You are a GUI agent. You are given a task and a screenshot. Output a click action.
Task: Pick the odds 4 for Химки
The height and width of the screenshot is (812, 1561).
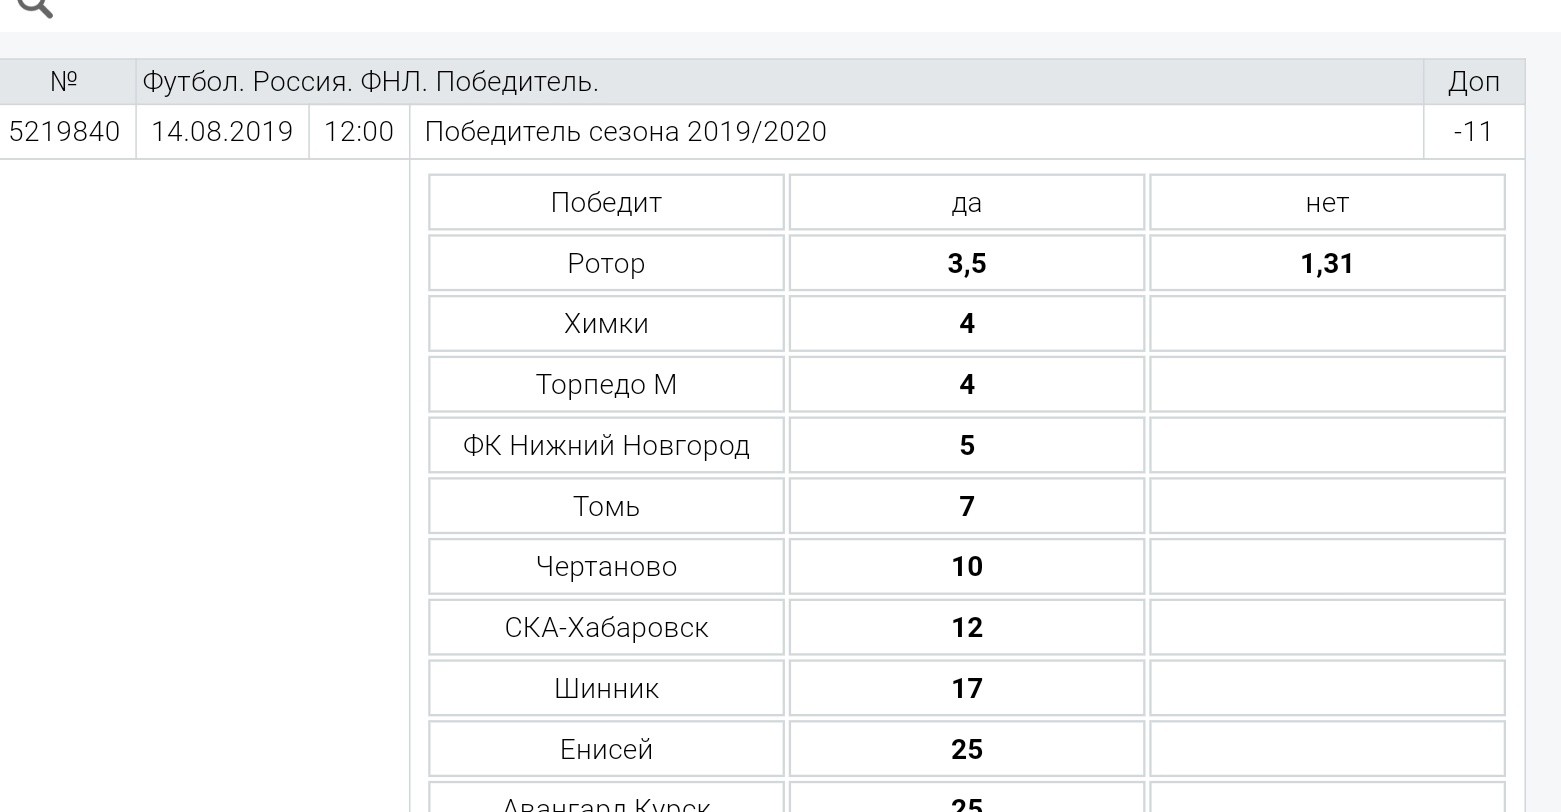966,324
